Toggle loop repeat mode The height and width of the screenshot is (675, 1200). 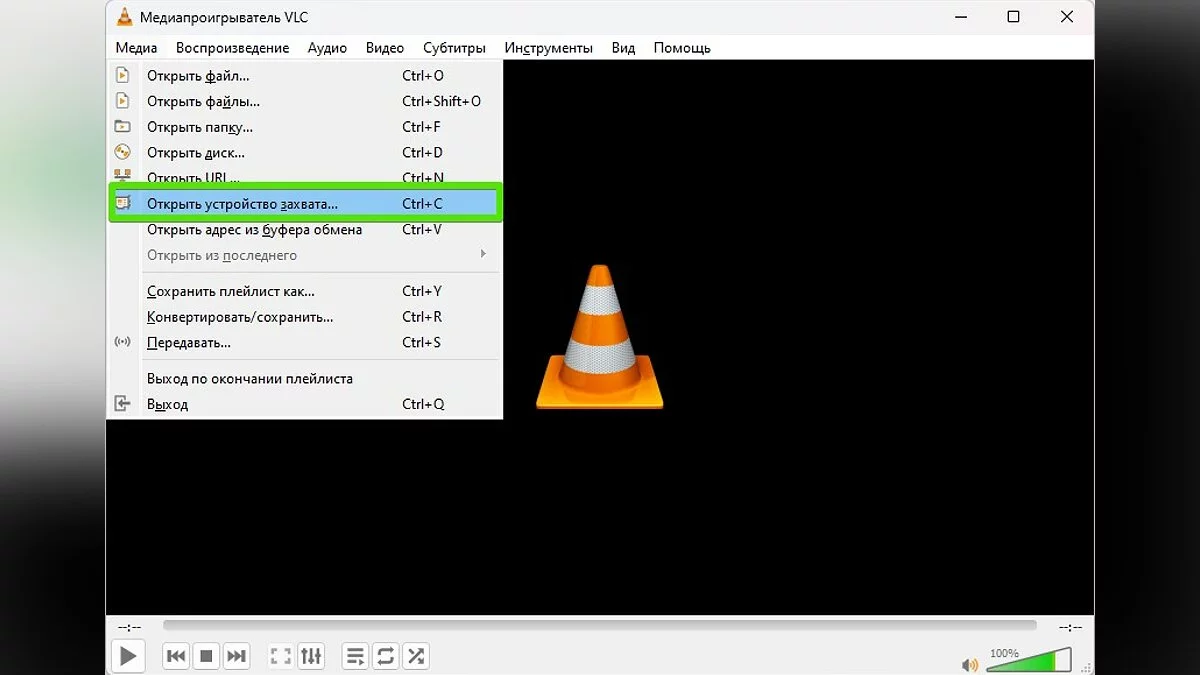coord(385,656)
